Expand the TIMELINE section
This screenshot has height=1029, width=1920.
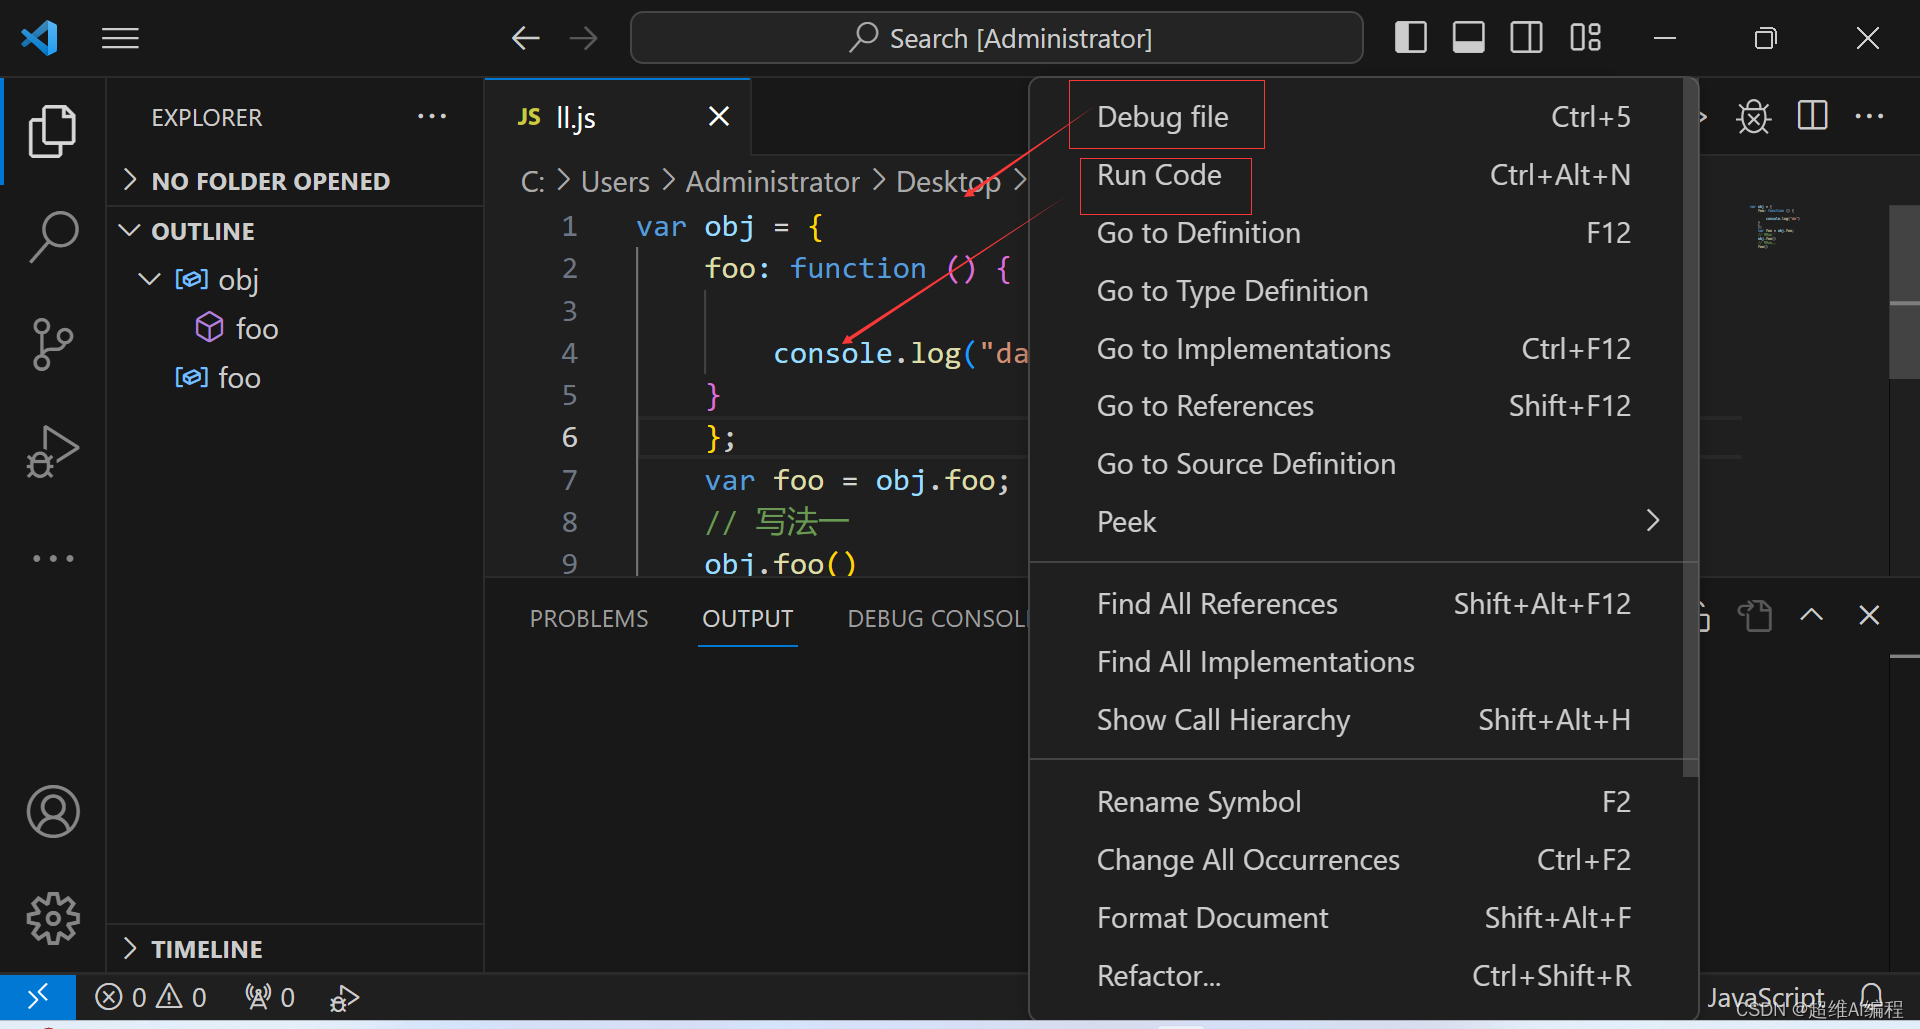tap(295, 948)
